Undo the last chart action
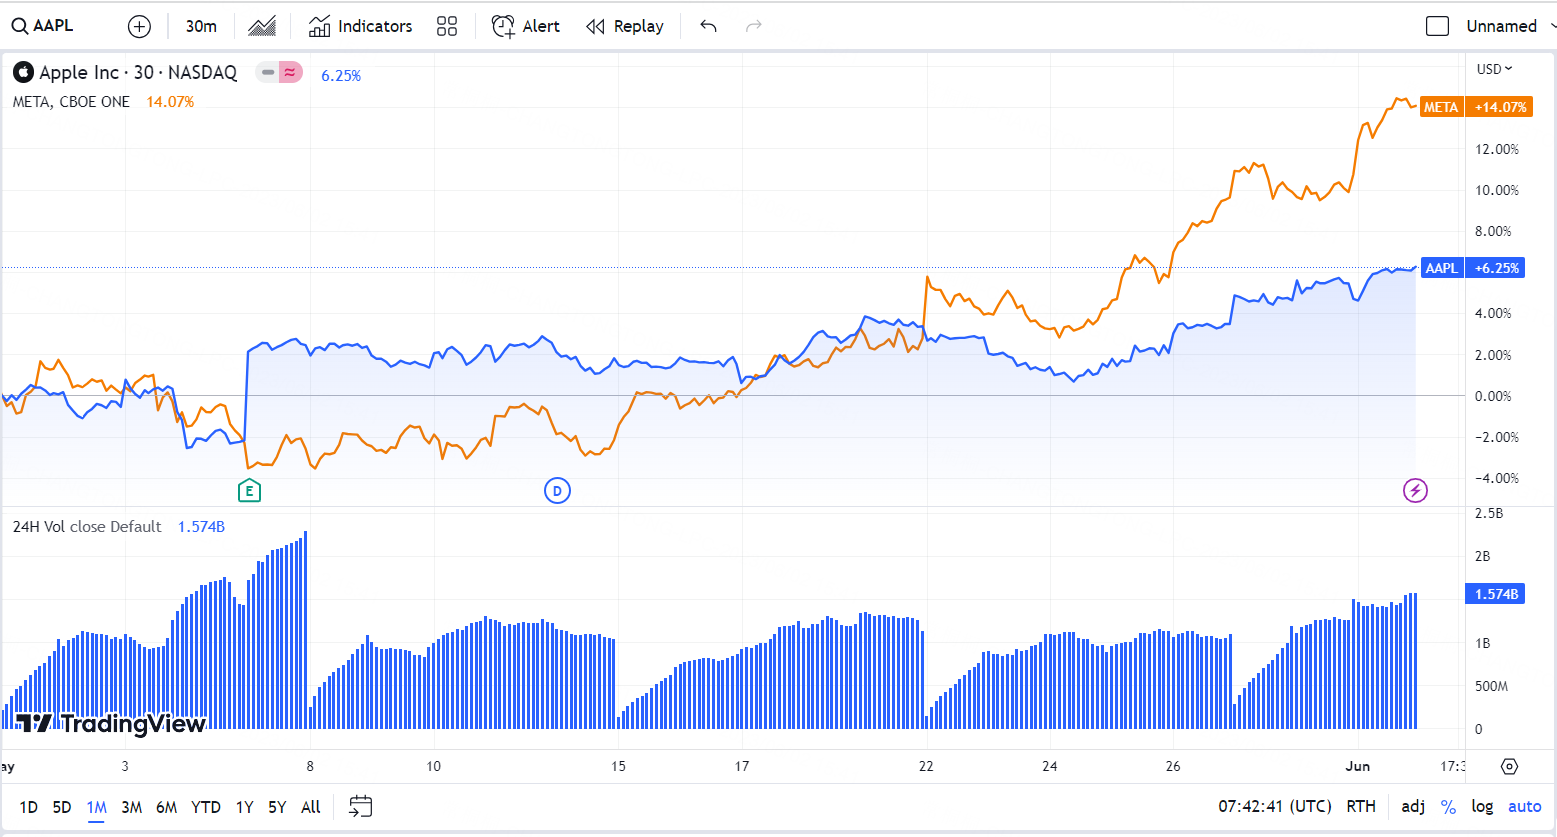Image resolution: width=1557 pixels, height=837 pixels. click(708, 27)
